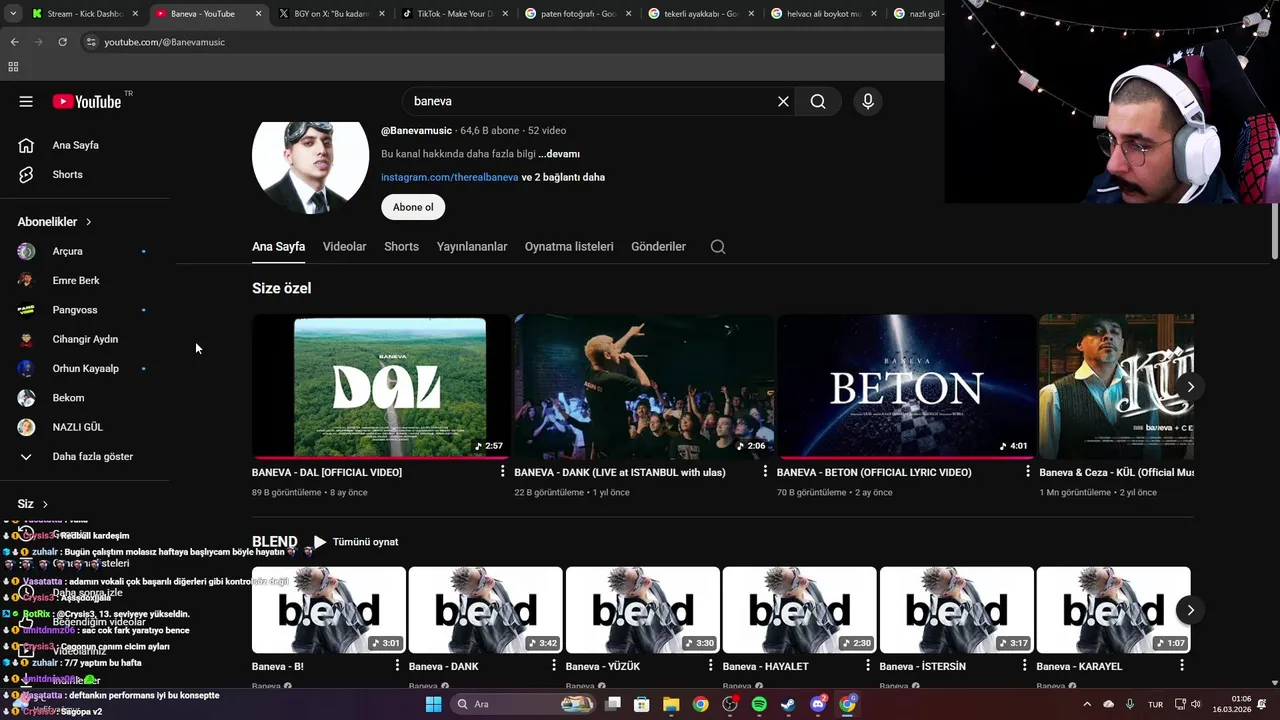This screenshot has height=720, width=1280.
Task: Click the baneva search input field
Action: tap(588, 101)
